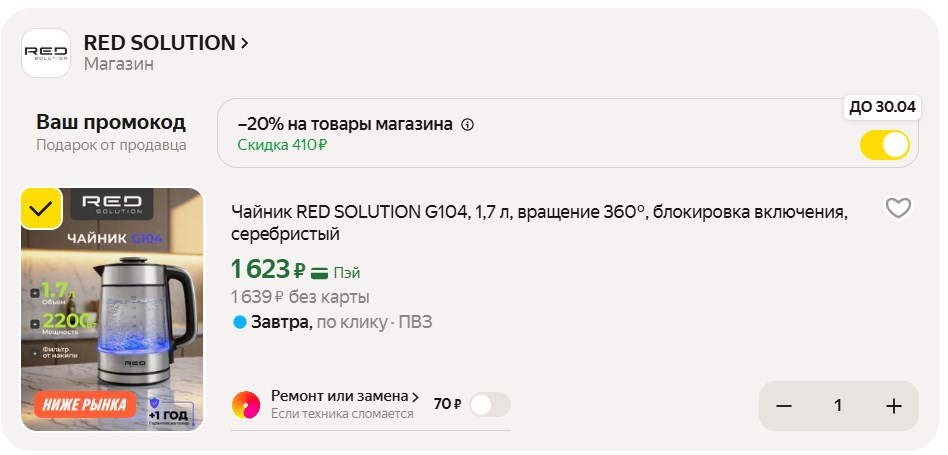Increase quantity with the plus button
Viewport: 948px width, 455px height.
[x=893, y=406]
